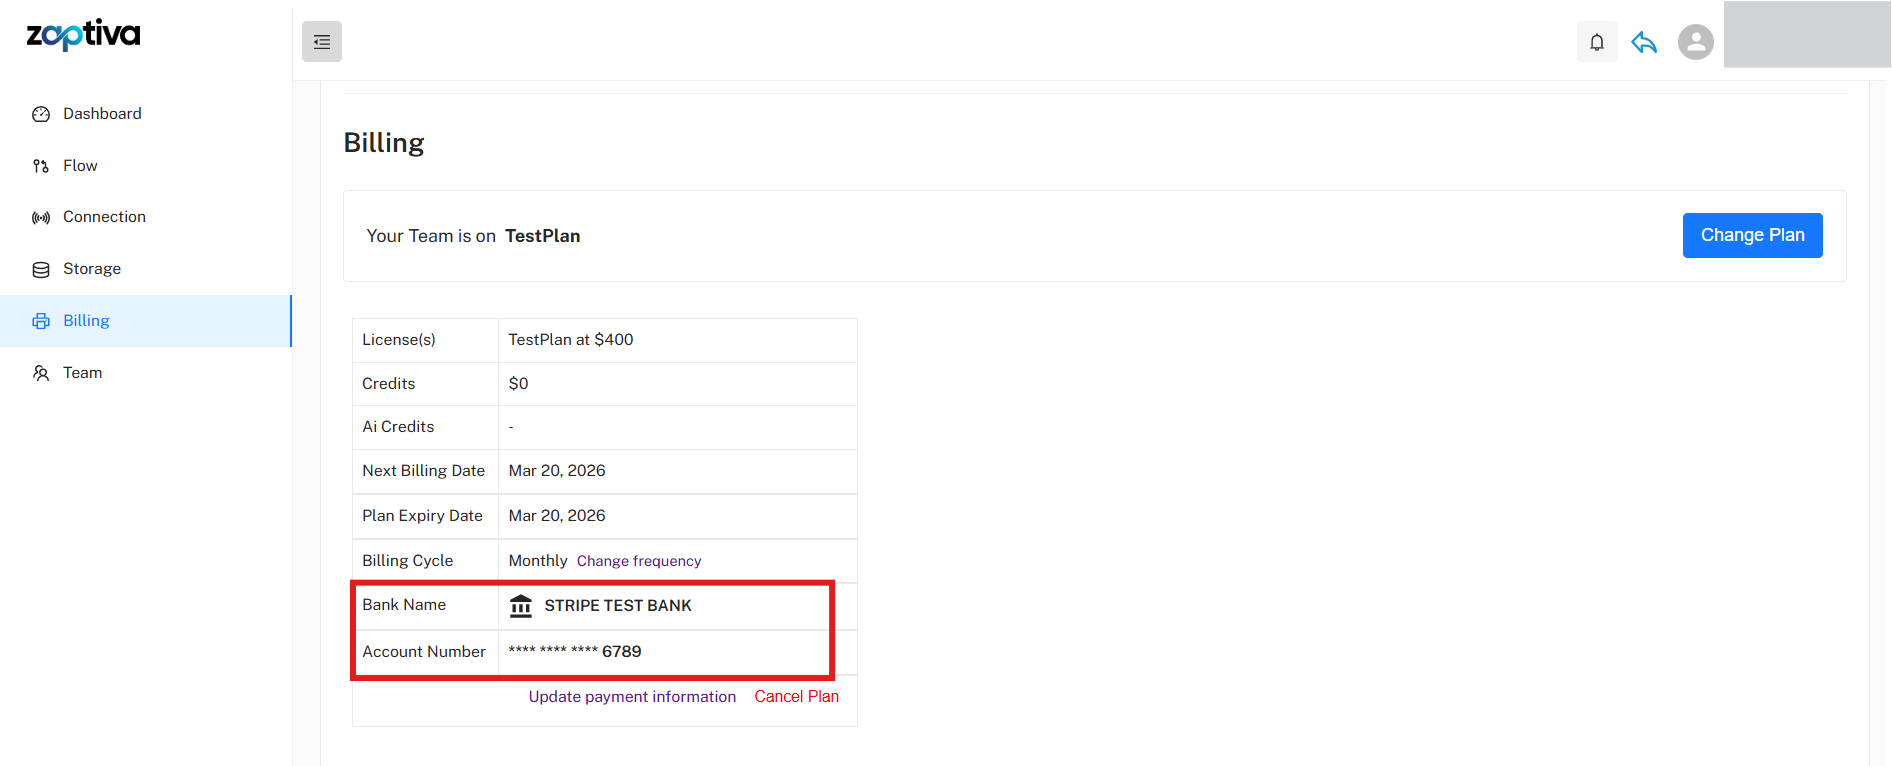Click the bank building icon
This screenshot has height=766, width=1892.
pyautogui.click(x=521, y=606)
